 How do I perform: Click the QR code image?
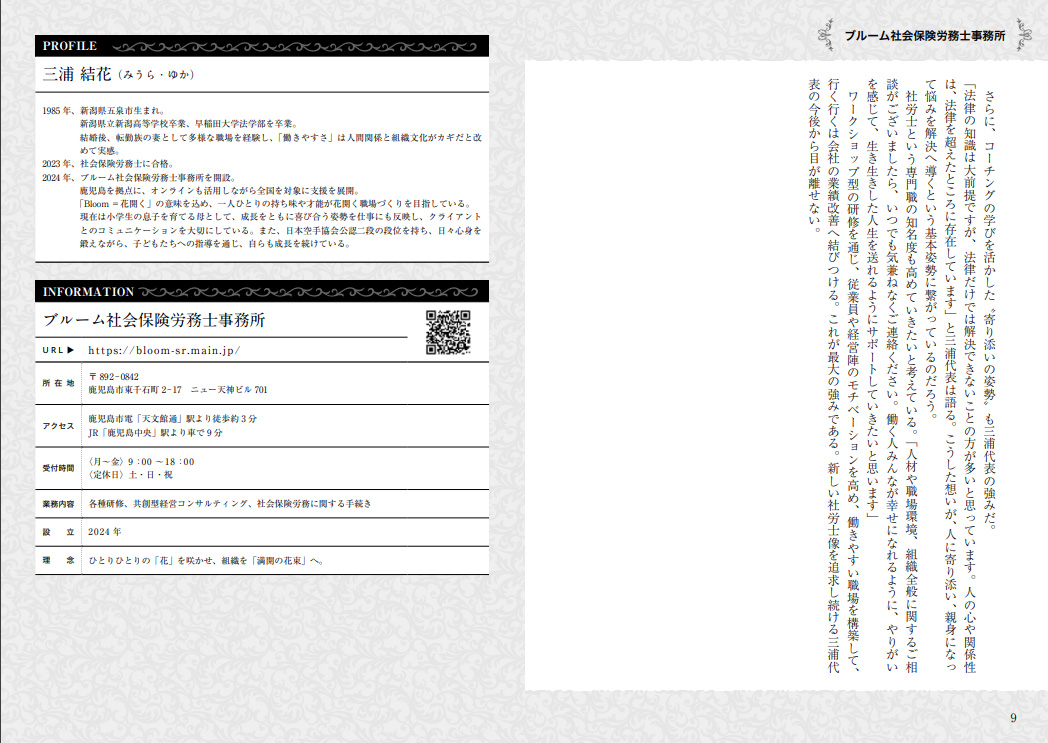(x=448, y=333)
